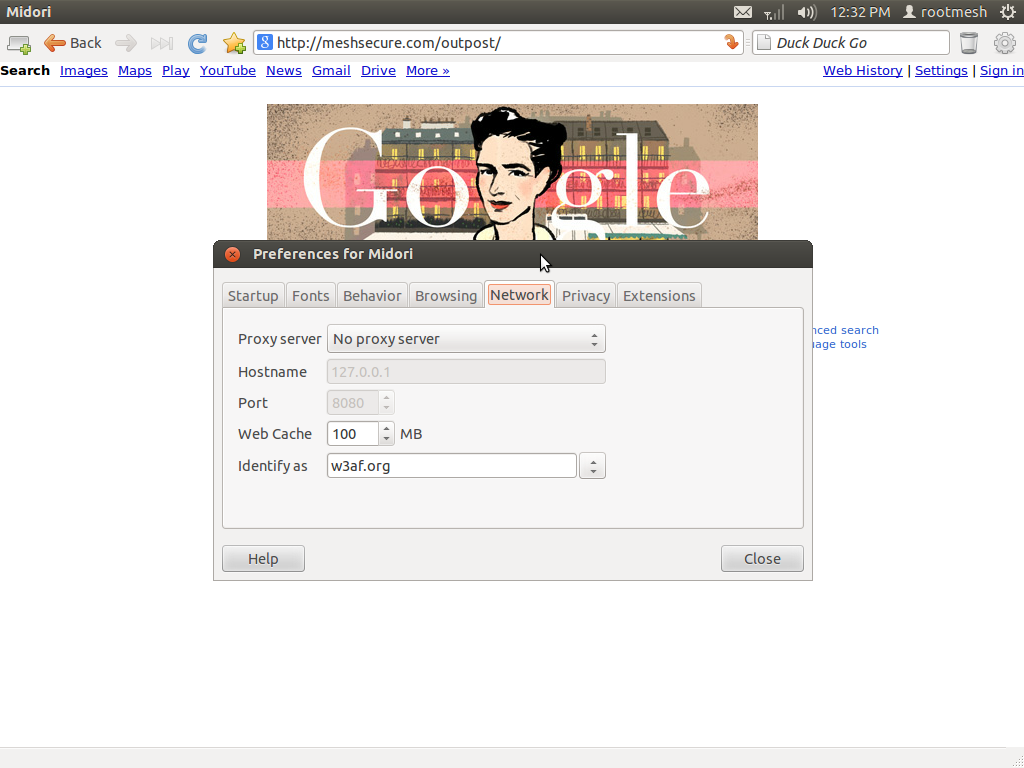Open the Settings link on the Google page
This screenshot has height=768, width=1024.
(x=941, y=71)
